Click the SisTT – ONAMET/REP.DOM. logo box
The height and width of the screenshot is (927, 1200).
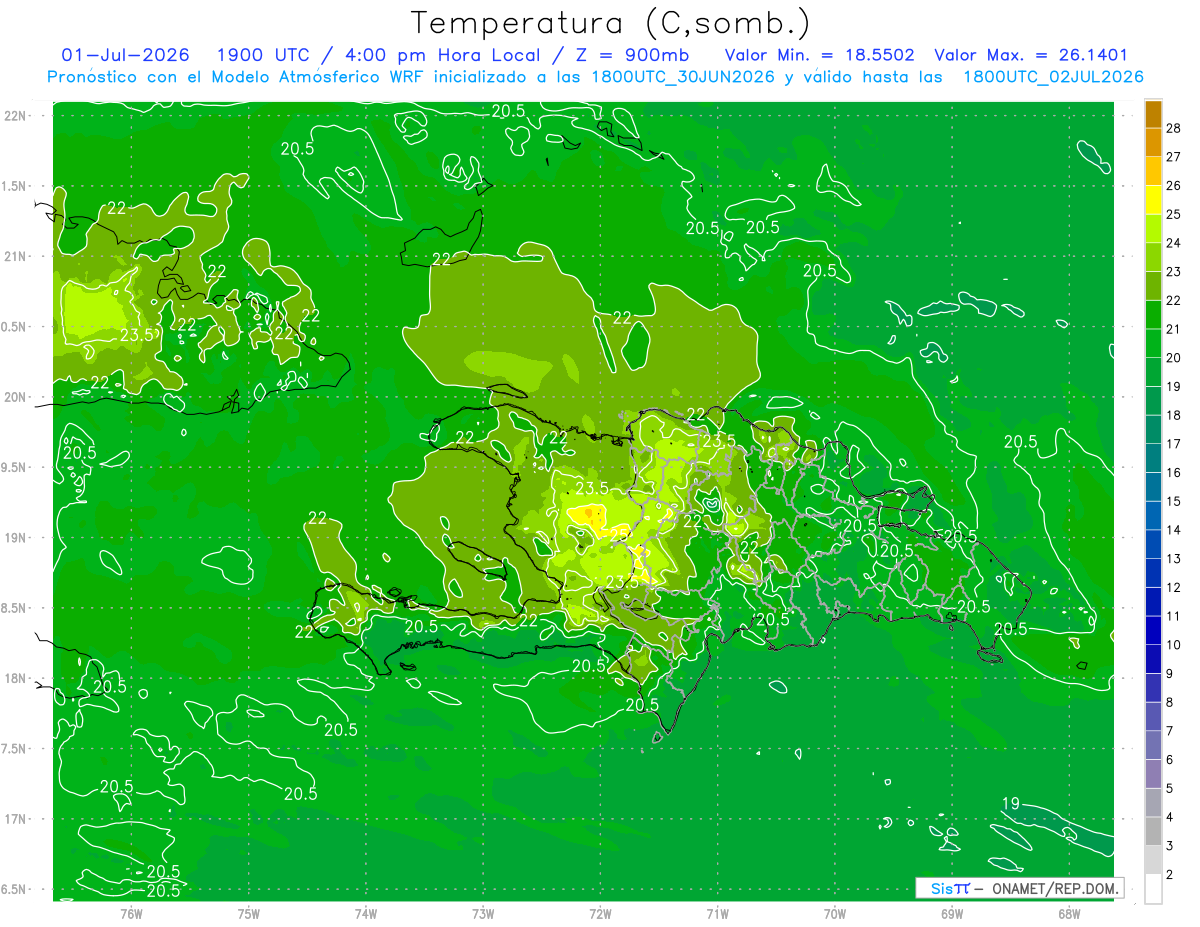(1019, 888)
